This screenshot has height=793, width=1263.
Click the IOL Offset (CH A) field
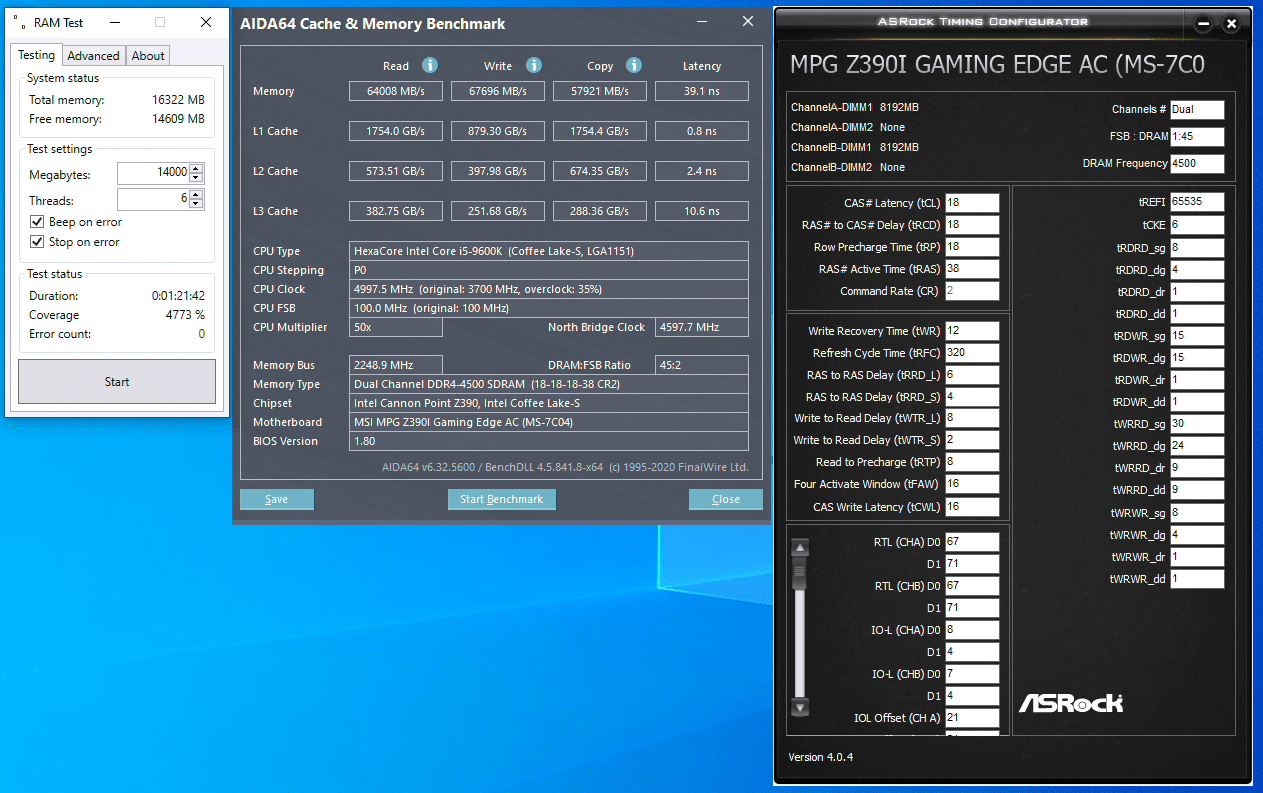coord(972,718)
